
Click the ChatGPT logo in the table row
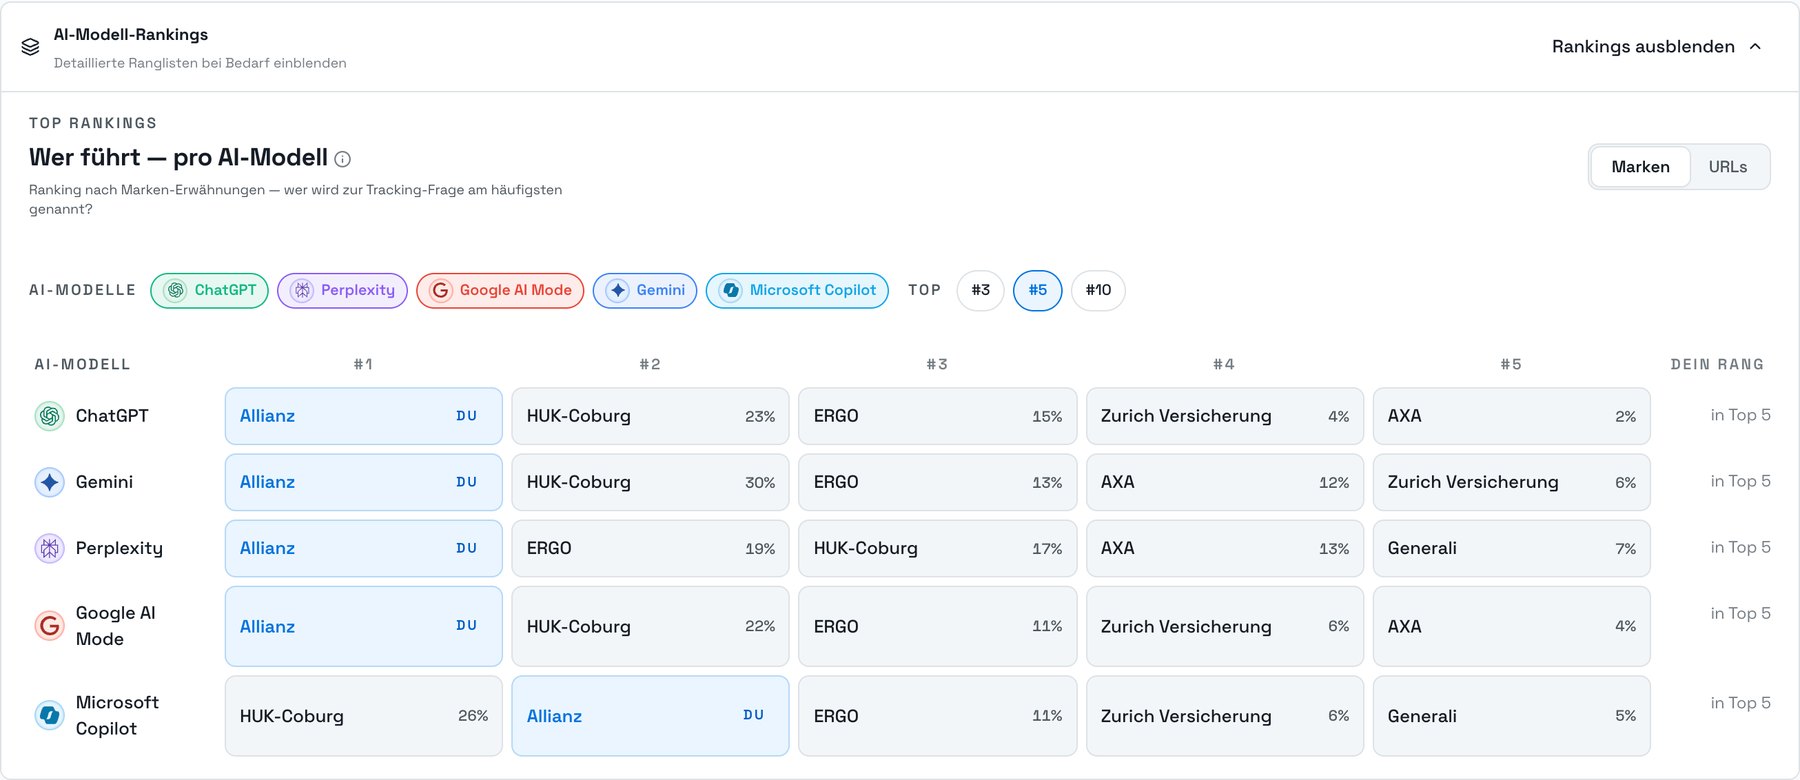coord(49,416)
